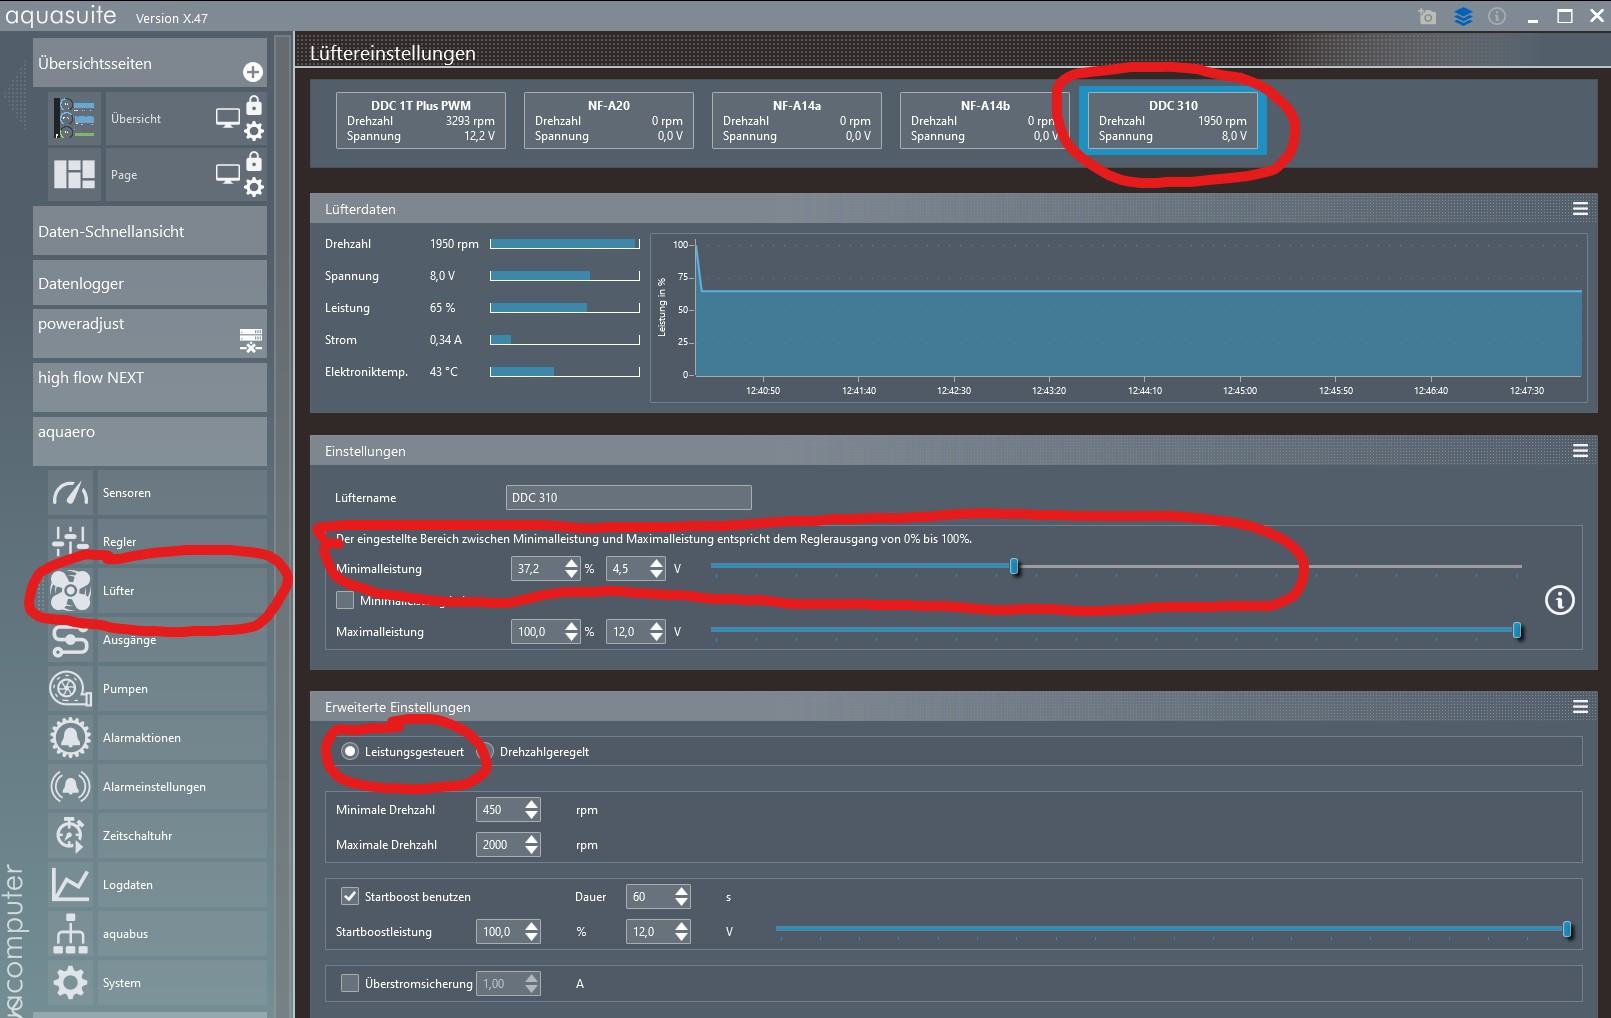Click desktop monitor icon on Übersicht row

coord(228,119)
